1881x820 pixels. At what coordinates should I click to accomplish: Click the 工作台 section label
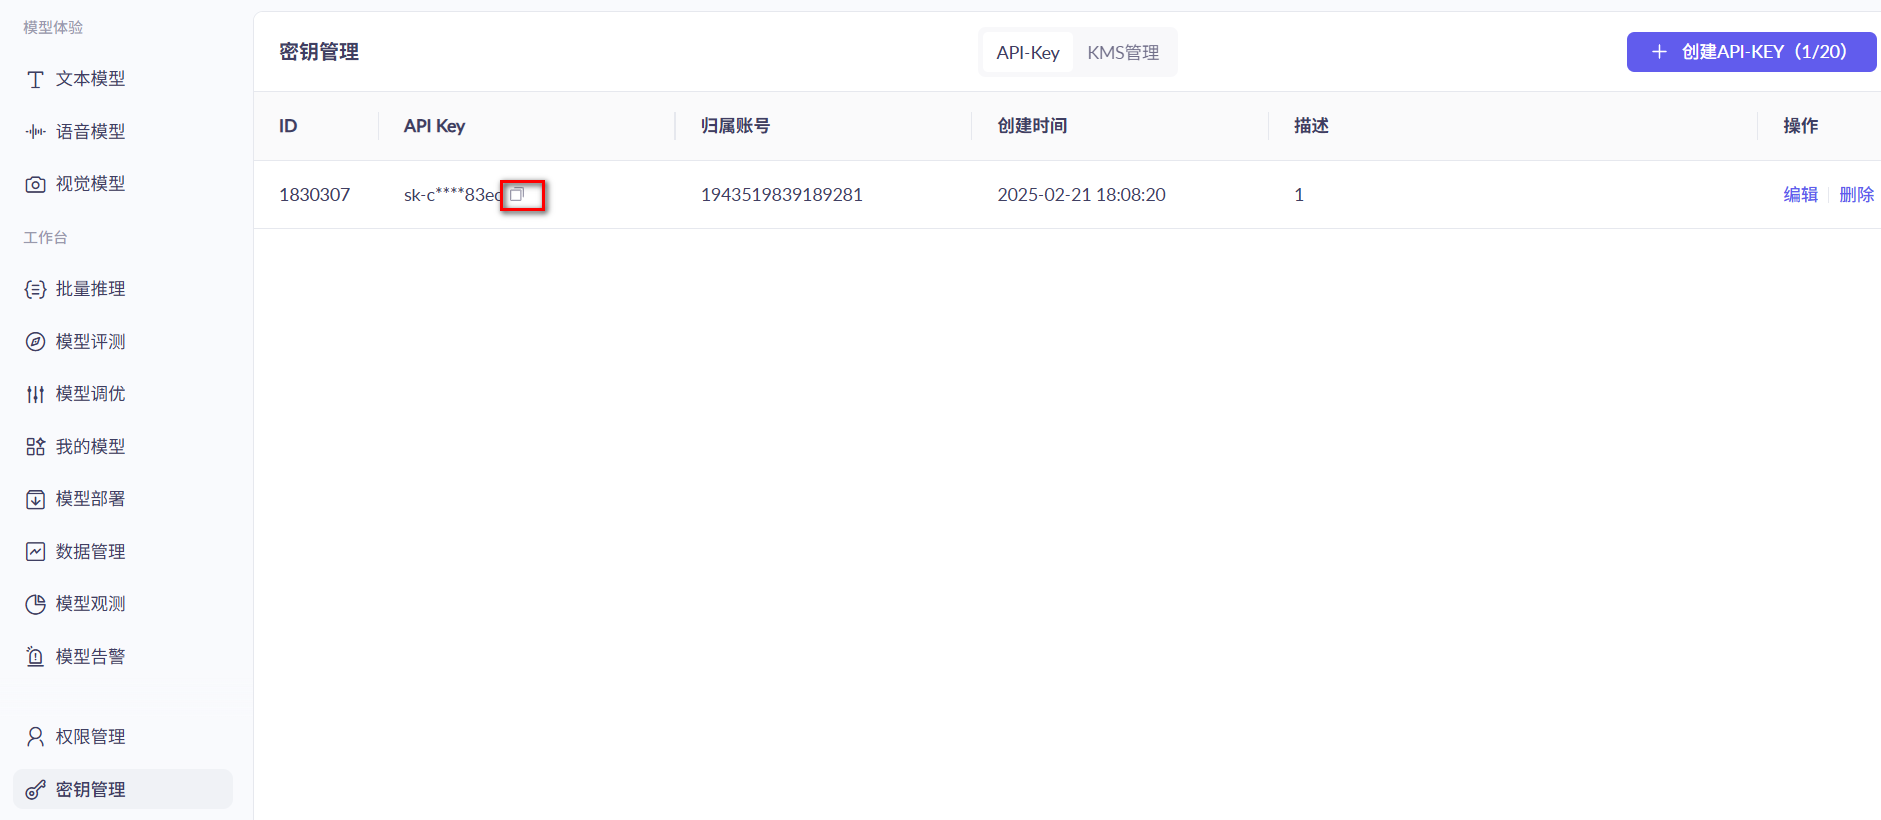[x=45, y=238]
